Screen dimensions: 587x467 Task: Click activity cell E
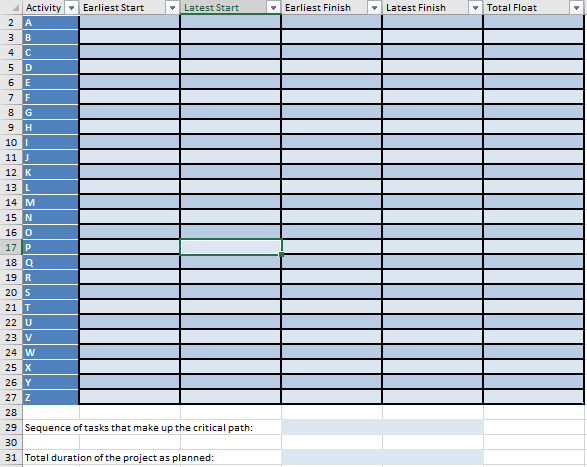51,82
